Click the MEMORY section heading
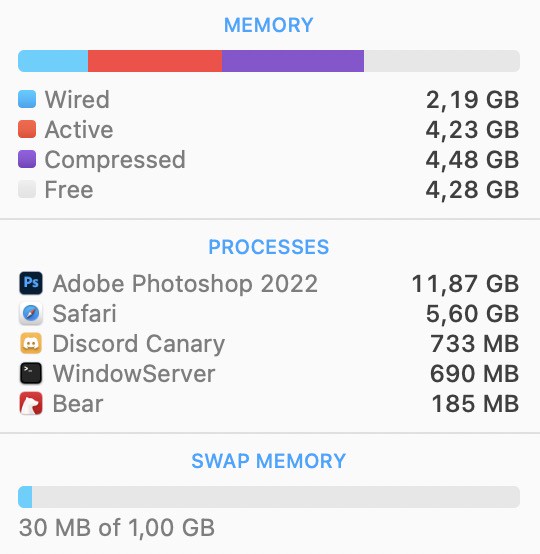 click(269, 25)
